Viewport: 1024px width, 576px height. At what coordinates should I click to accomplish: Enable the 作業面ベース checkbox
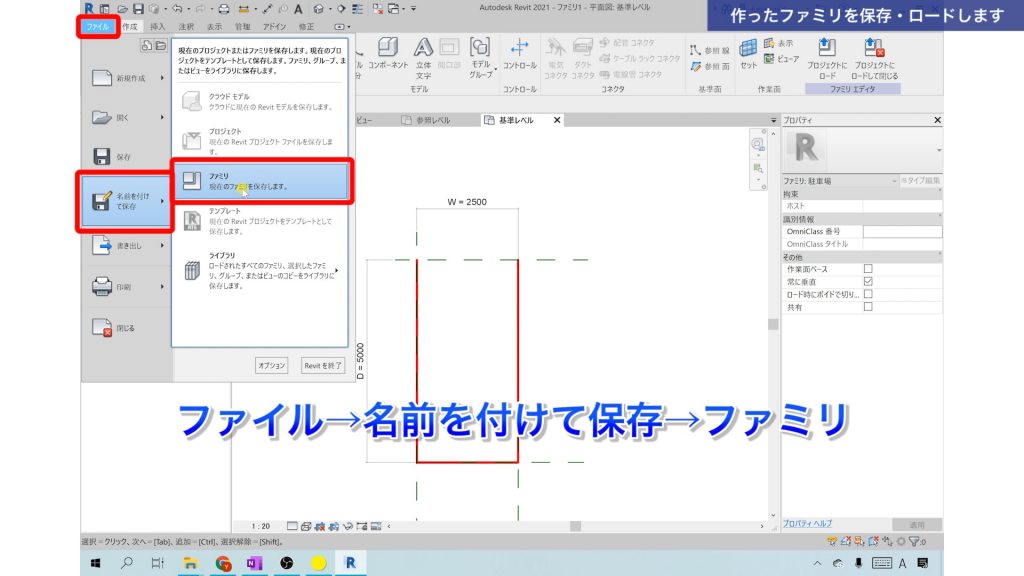pyautogui.click(x=868, y=267)
